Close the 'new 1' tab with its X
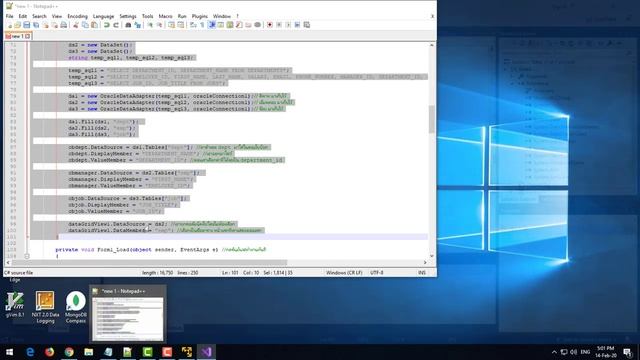Viewport: 640px width, 360px height. click(27, 36)
